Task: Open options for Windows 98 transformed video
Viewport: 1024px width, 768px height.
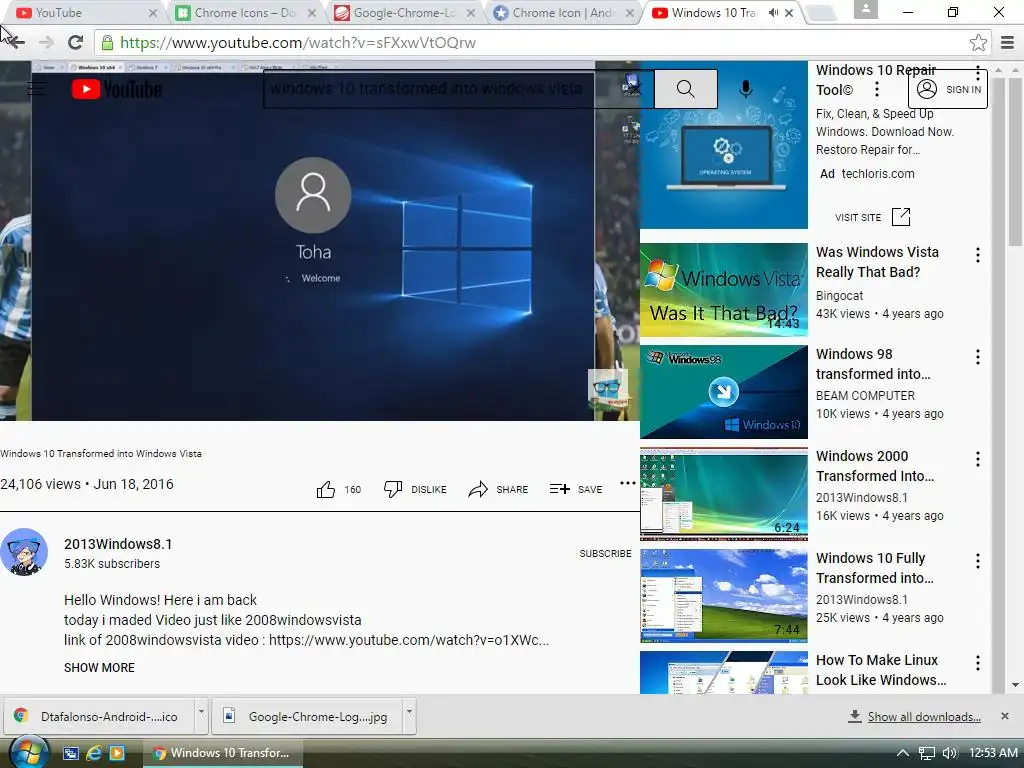Action: pyautogui.click(x=978, y=357)
